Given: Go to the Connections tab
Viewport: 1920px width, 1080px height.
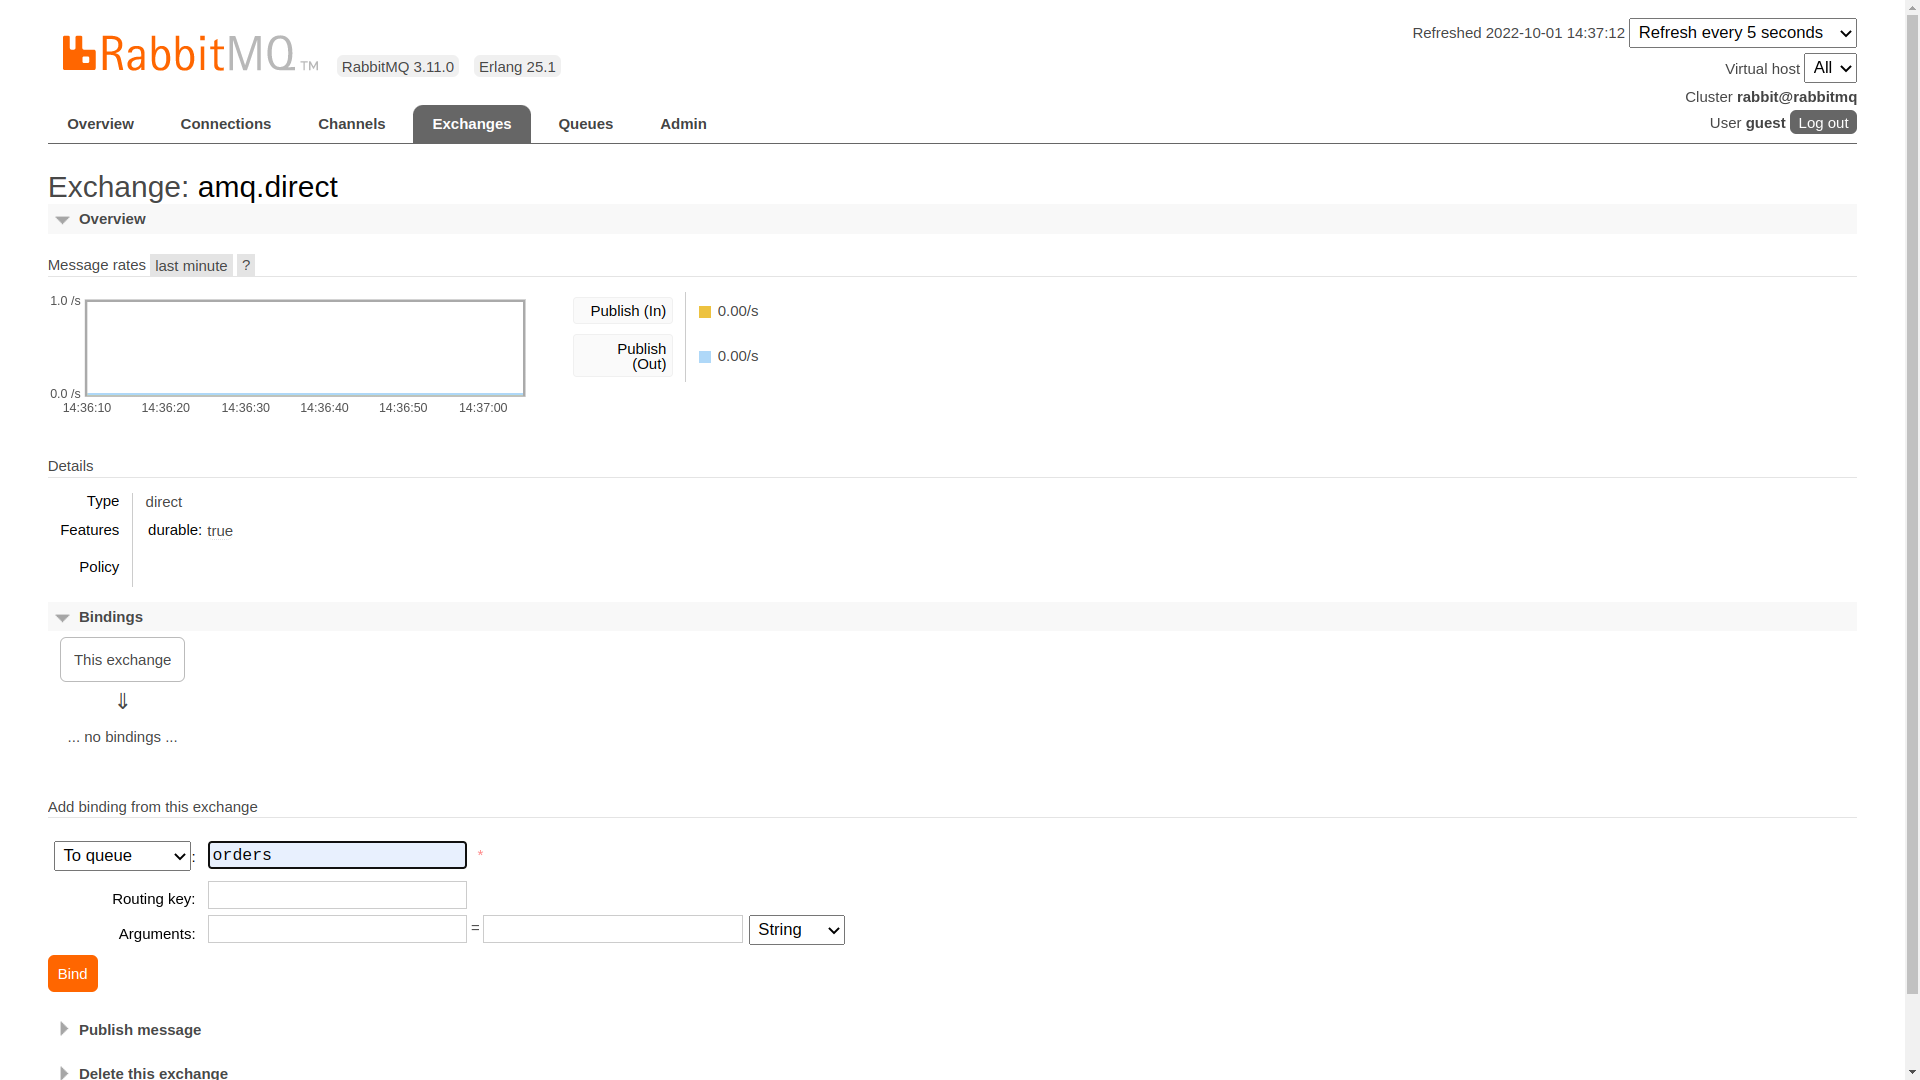Looking at the screenshot, I should tap(225, 124).
